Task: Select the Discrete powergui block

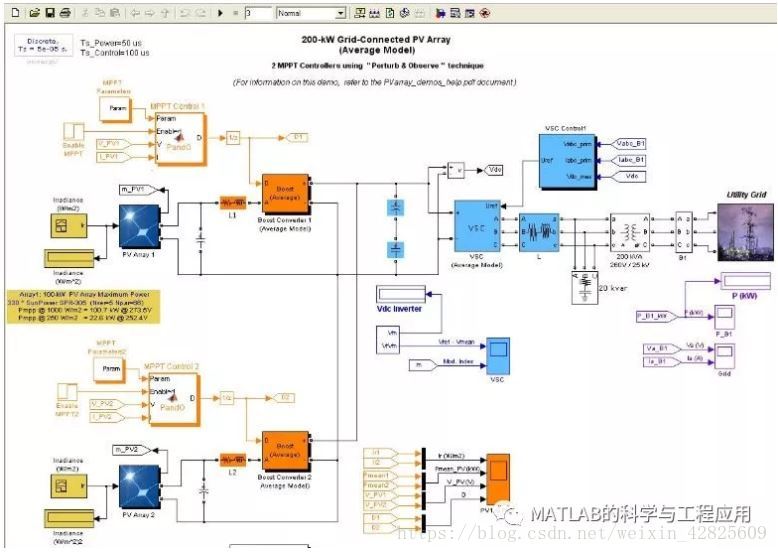Action: 43,45
